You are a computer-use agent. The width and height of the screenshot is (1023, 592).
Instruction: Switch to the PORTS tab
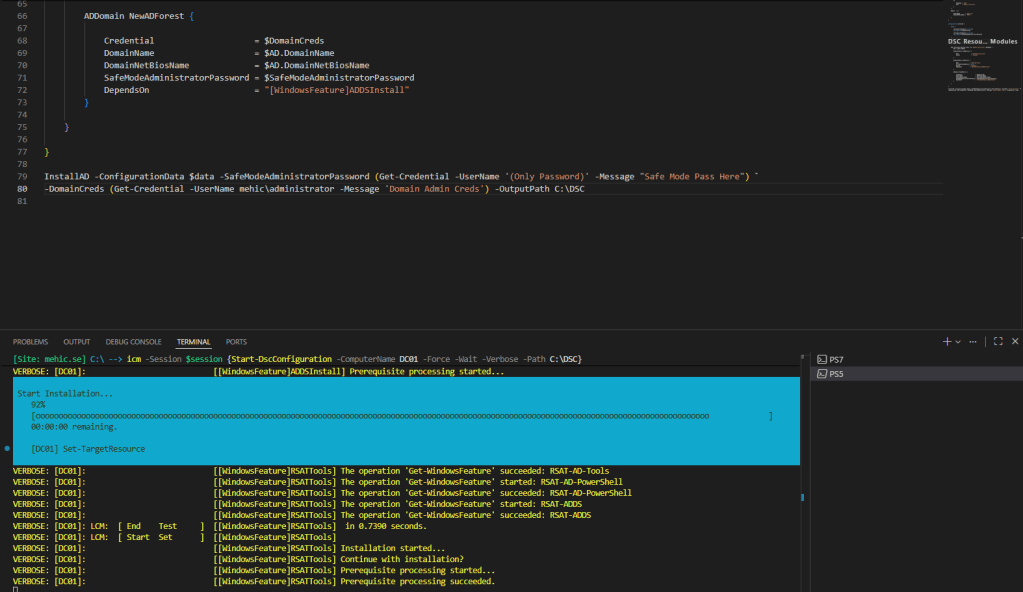236,342
